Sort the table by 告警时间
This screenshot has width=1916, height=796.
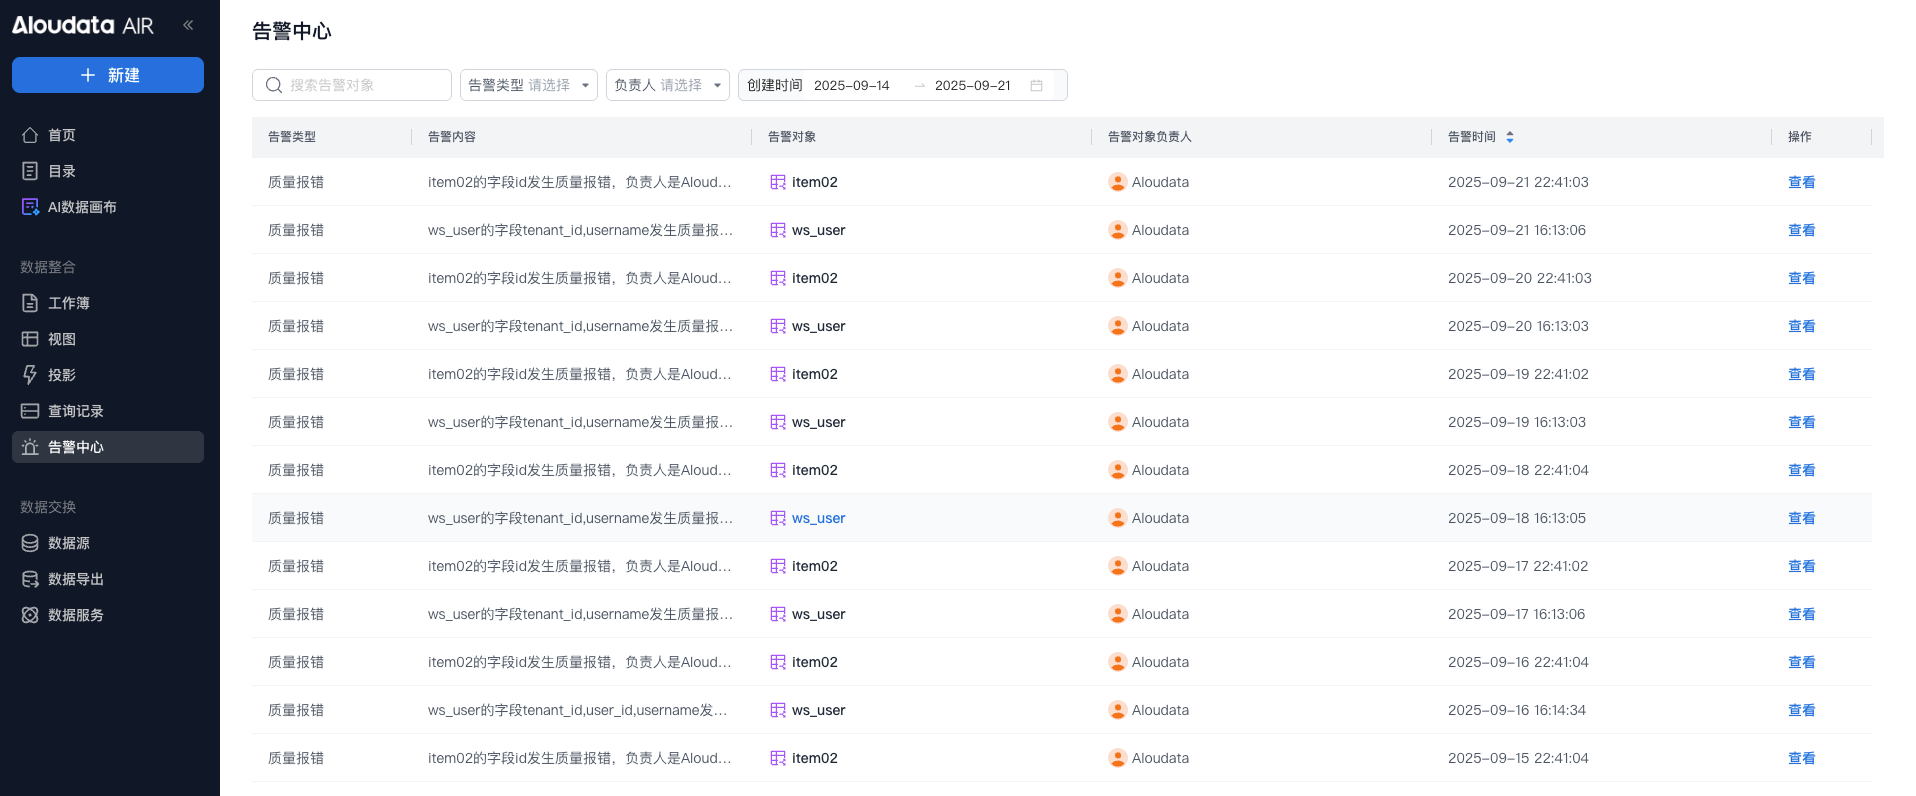point(1509,137)
